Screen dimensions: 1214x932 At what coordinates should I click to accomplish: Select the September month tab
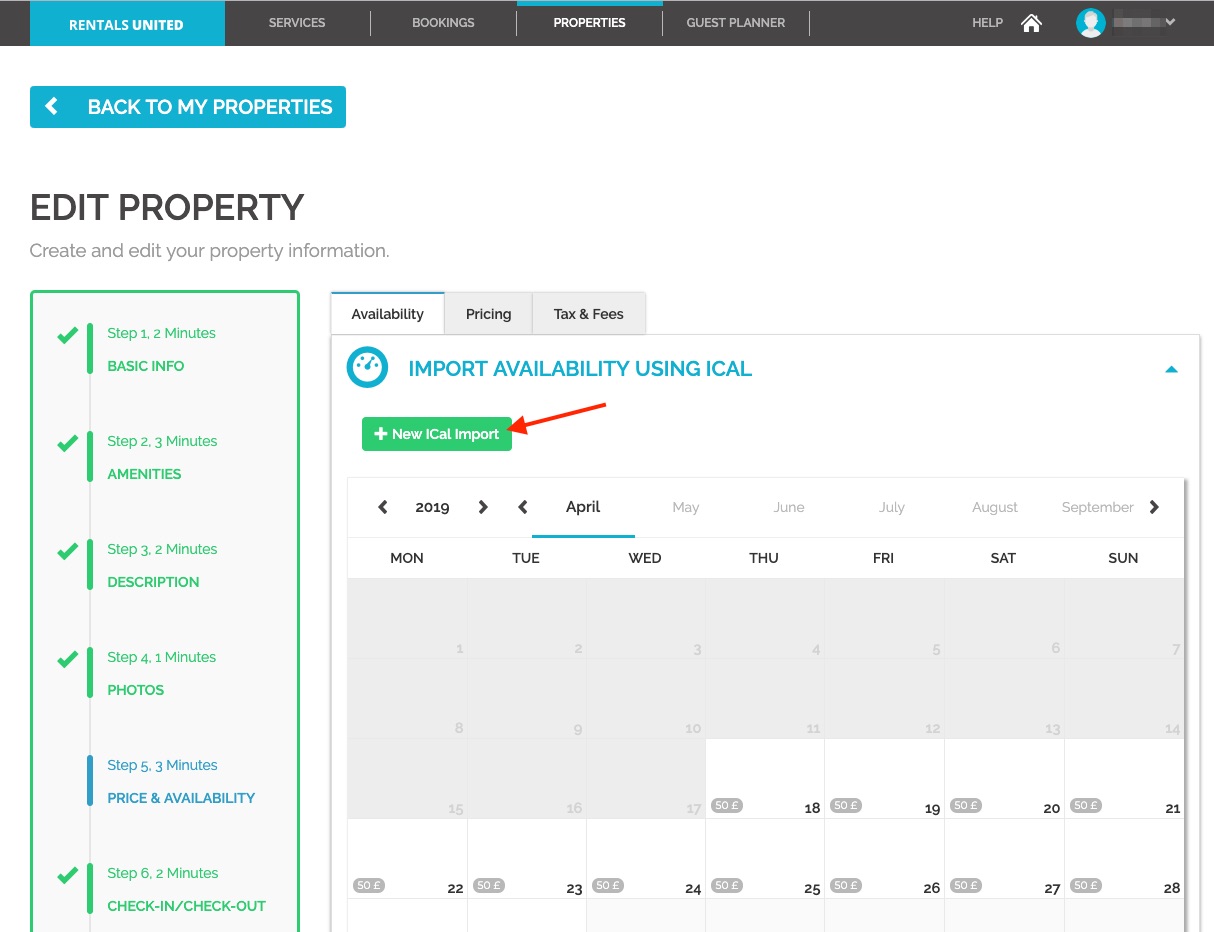[x=1097, y=507]
